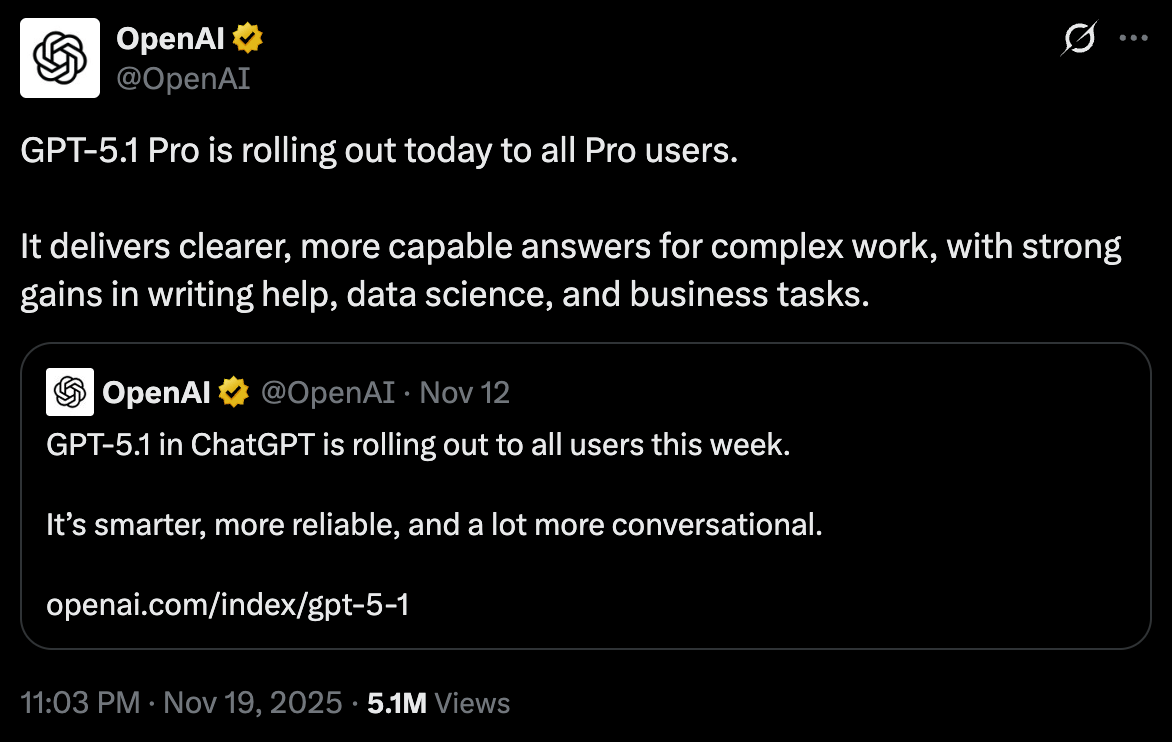Viewport: 1172px width, 742px height.
Task: Select the @OpenAI handle in the quoted post
Action: pyautogui.click(x=328, y=393)
